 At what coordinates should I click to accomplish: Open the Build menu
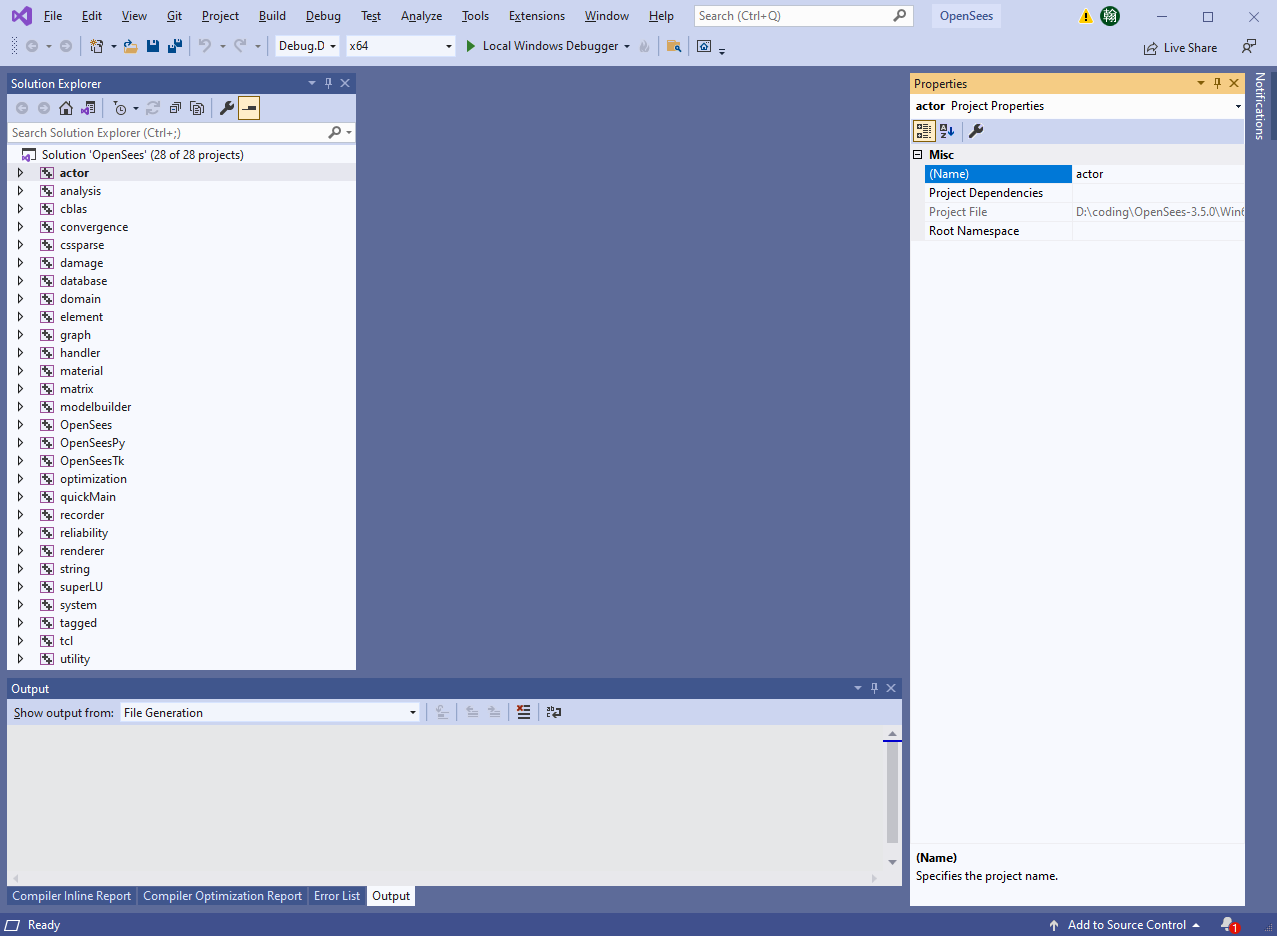(272, 16)
